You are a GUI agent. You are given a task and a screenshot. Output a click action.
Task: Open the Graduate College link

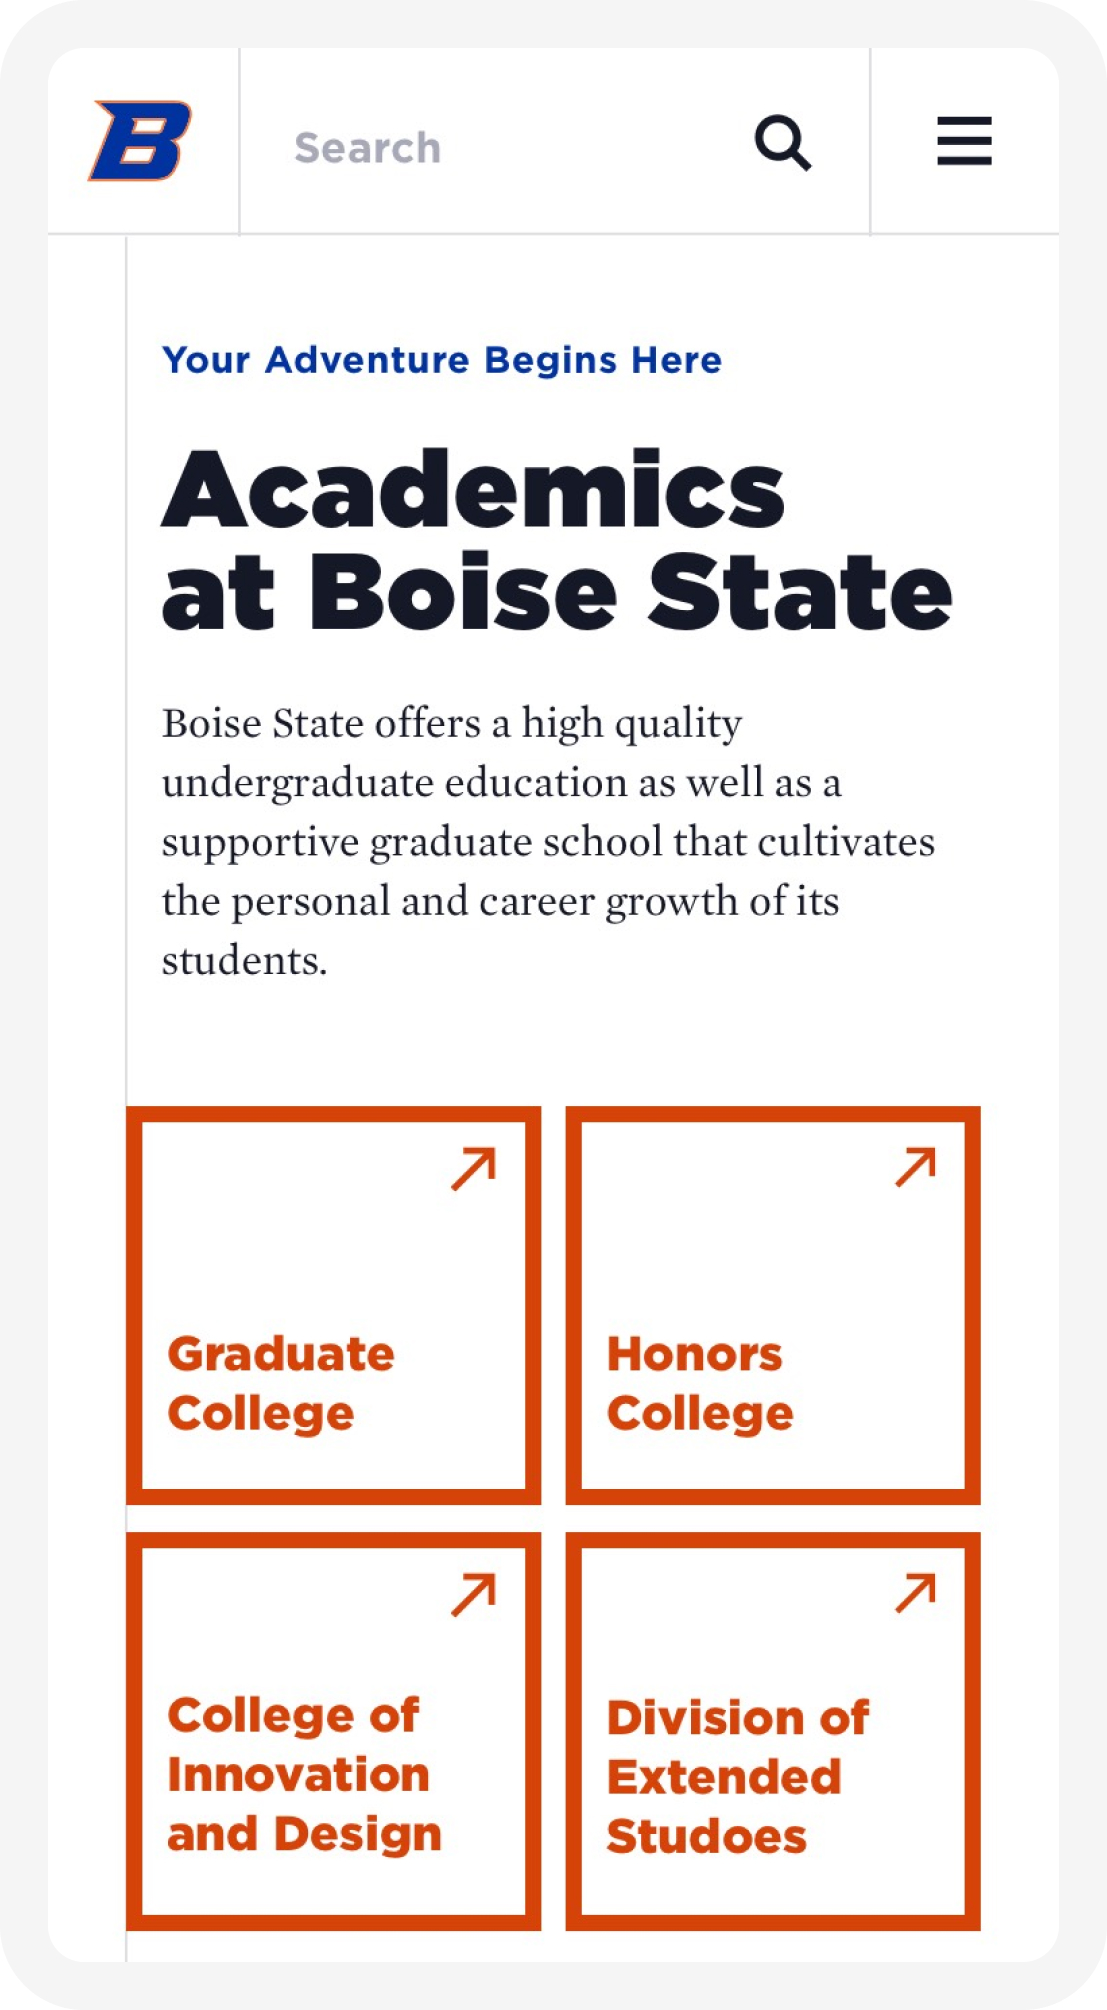(281, 1384)
